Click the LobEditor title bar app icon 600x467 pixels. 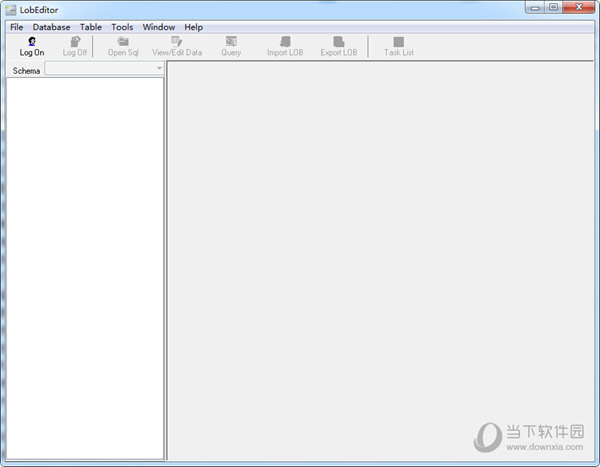point(11,10)
